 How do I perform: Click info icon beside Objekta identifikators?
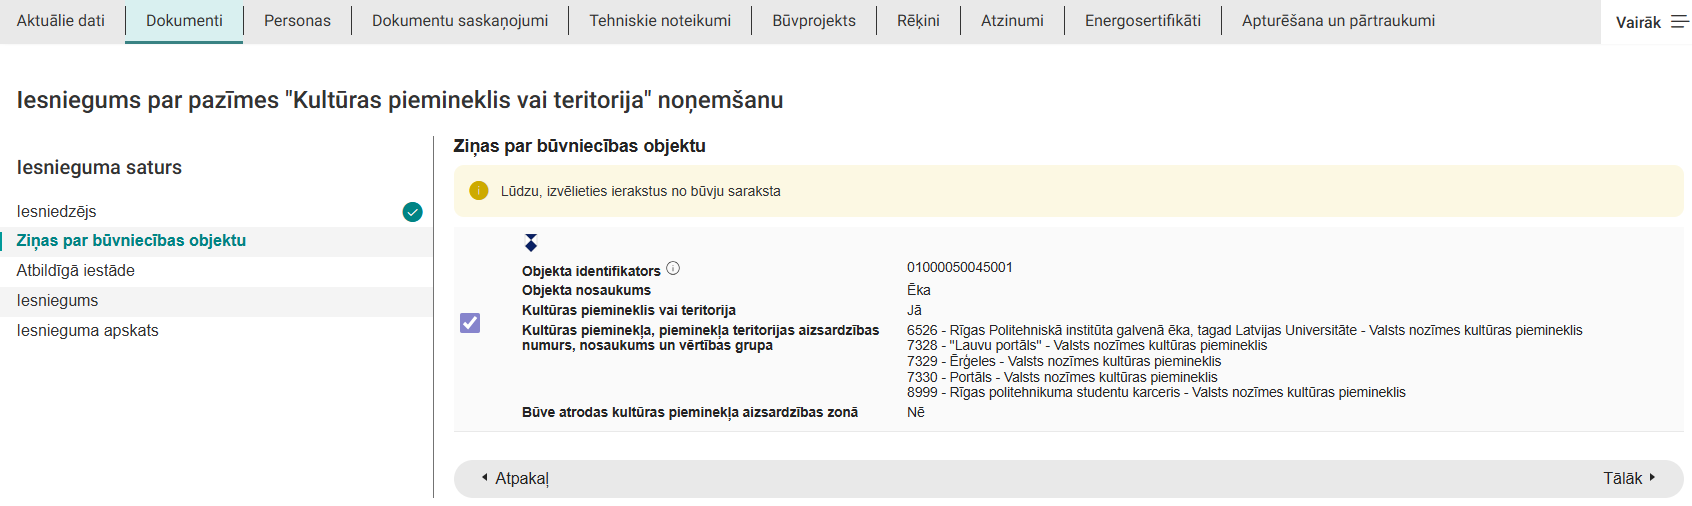tap(673, 268)
